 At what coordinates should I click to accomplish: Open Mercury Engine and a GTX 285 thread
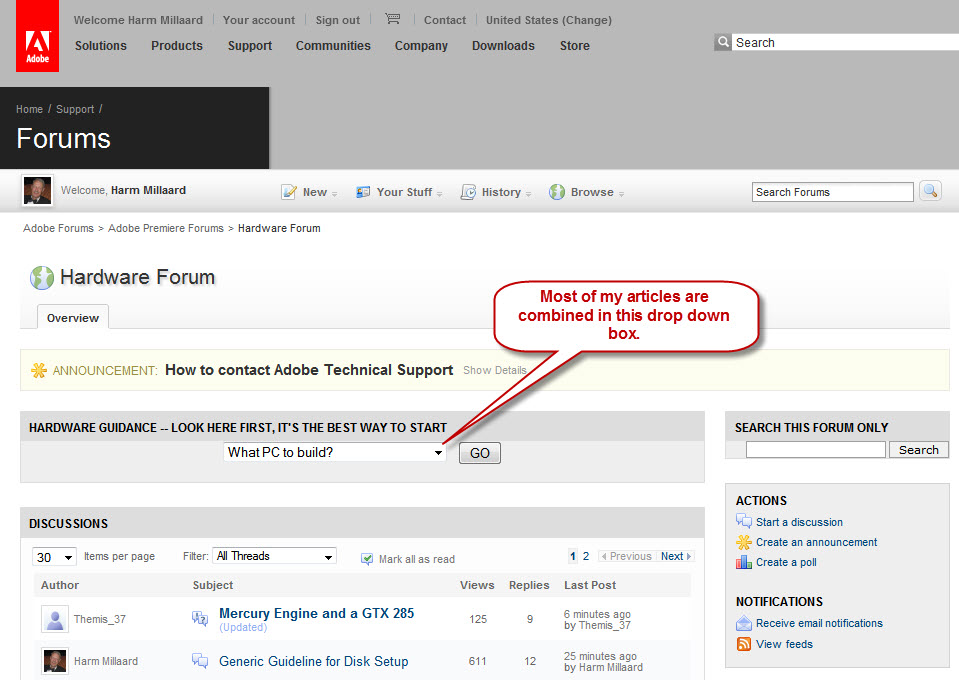coord(317,613)
